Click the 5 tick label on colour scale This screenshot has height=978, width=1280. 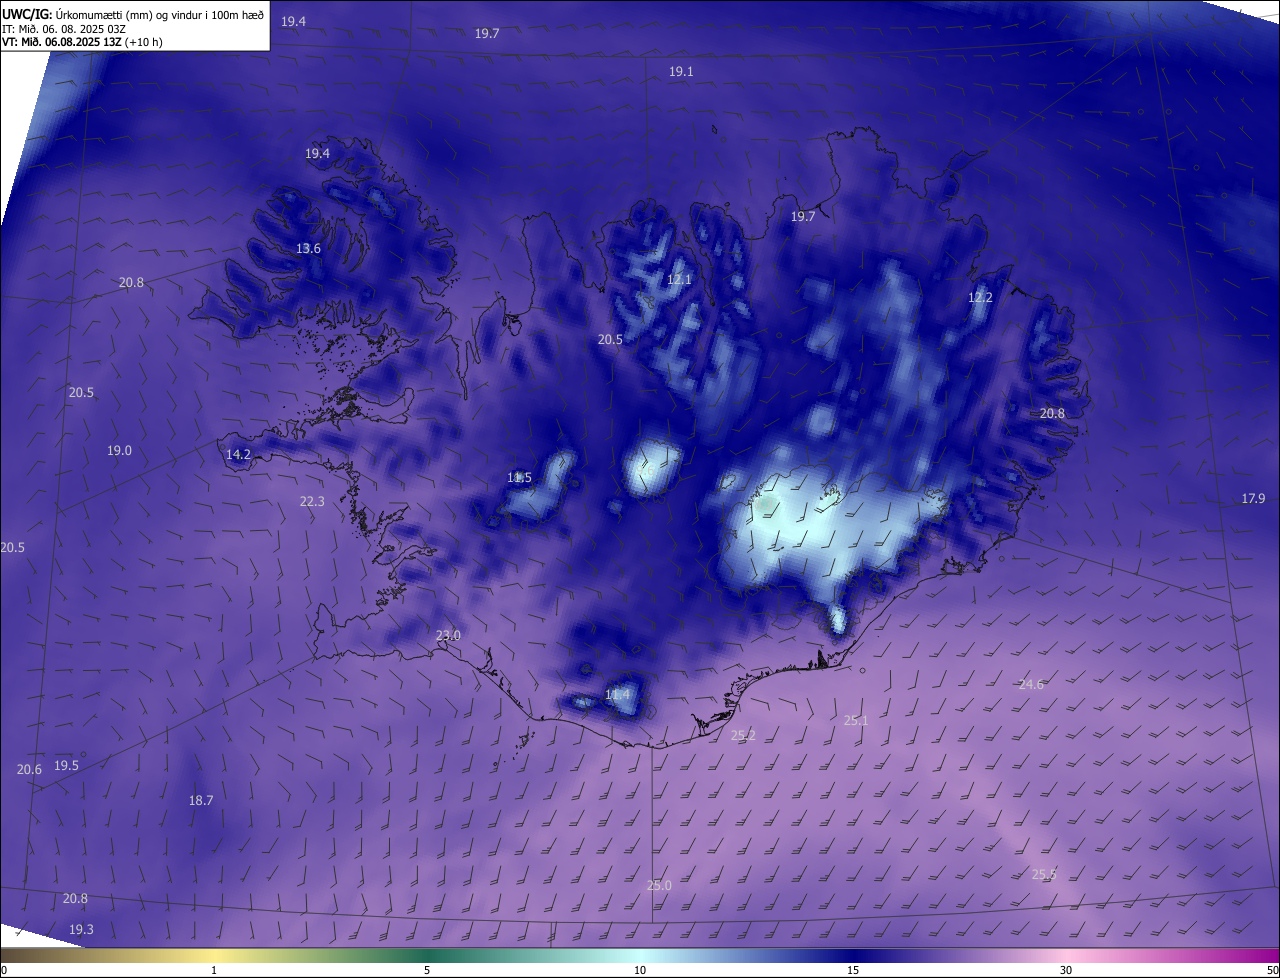coord(427,971)
